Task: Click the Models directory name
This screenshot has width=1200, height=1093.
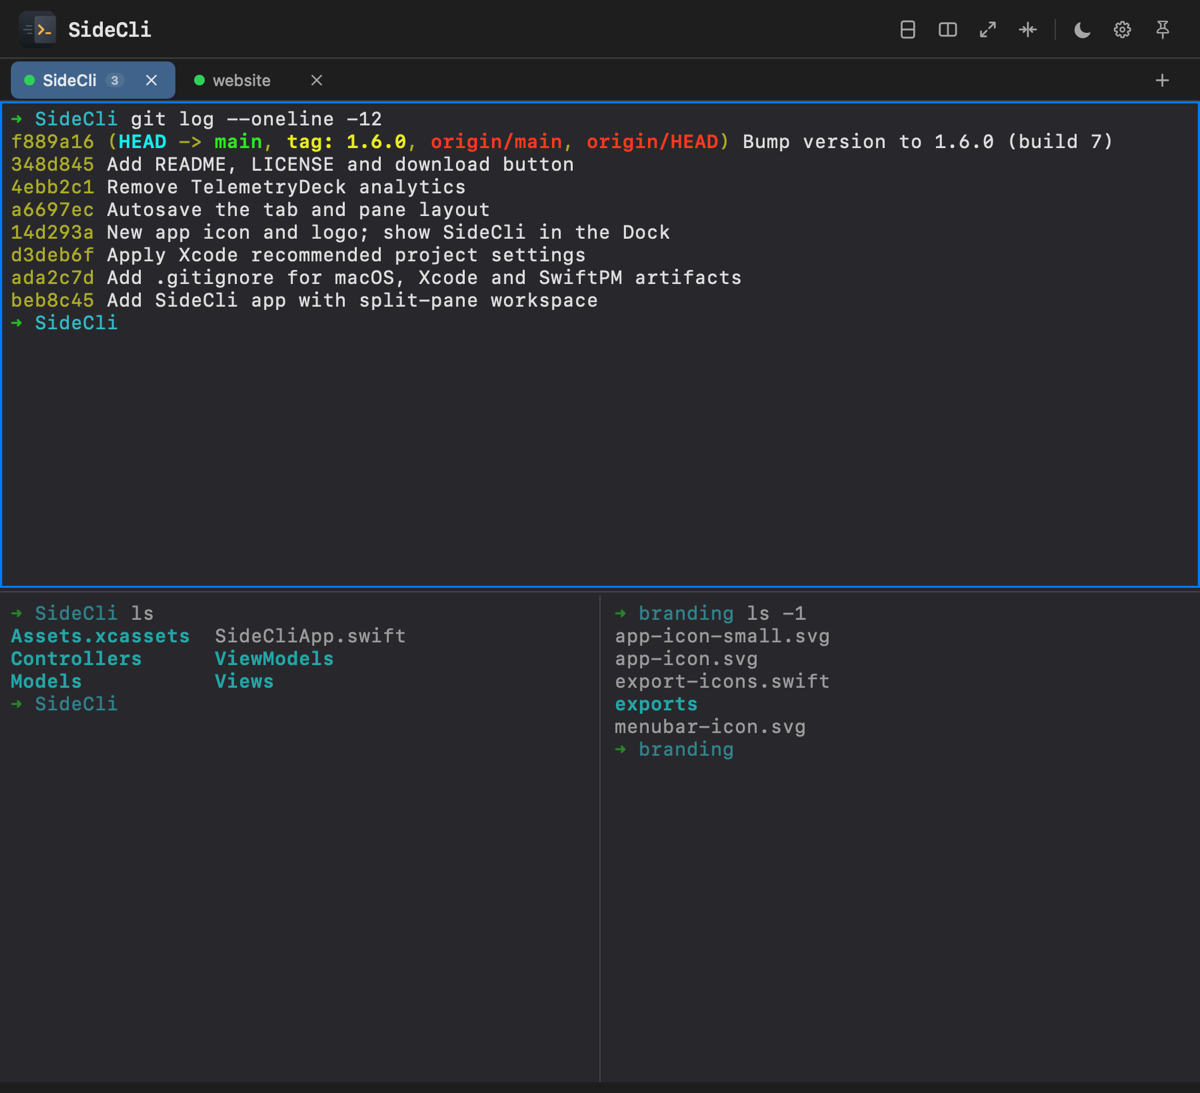Action: click(46, 681)
